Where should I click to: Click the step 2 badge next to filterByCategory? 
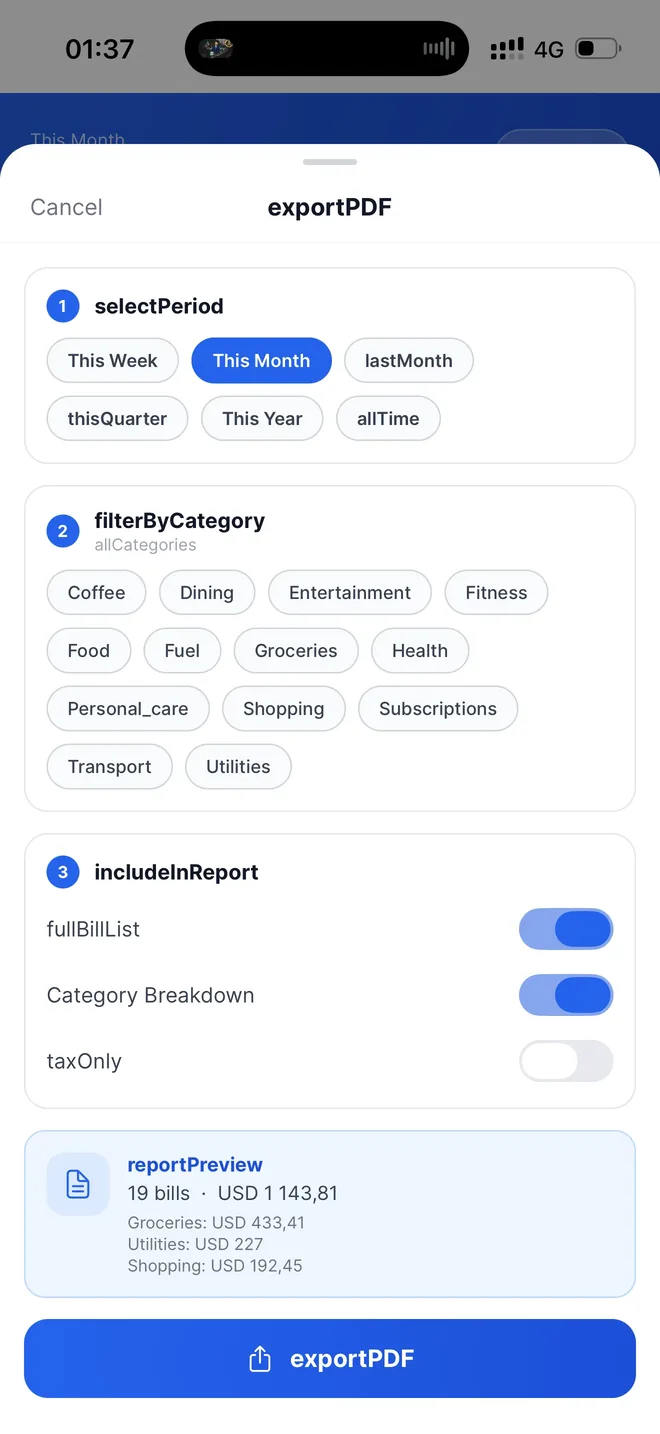click(63, 531)
